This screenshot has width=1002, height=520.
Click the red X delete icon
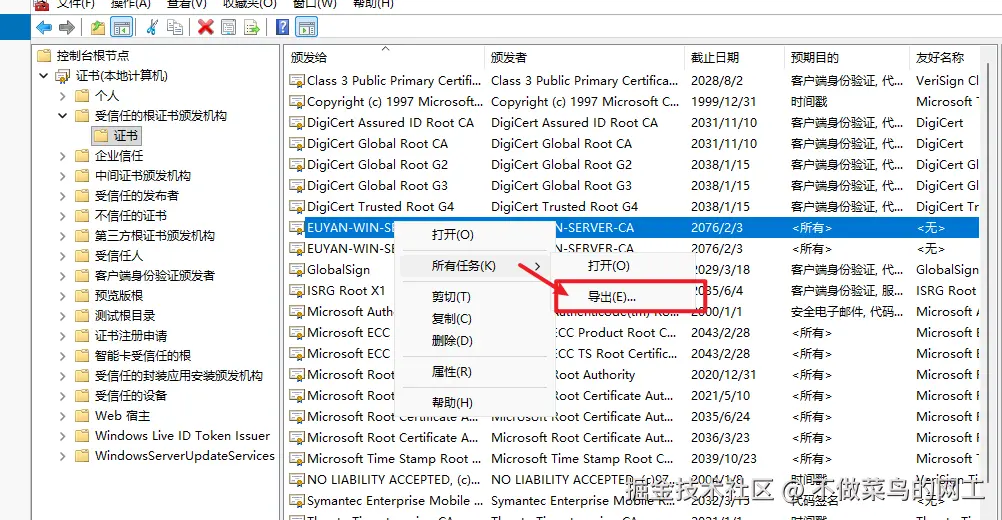206,27
